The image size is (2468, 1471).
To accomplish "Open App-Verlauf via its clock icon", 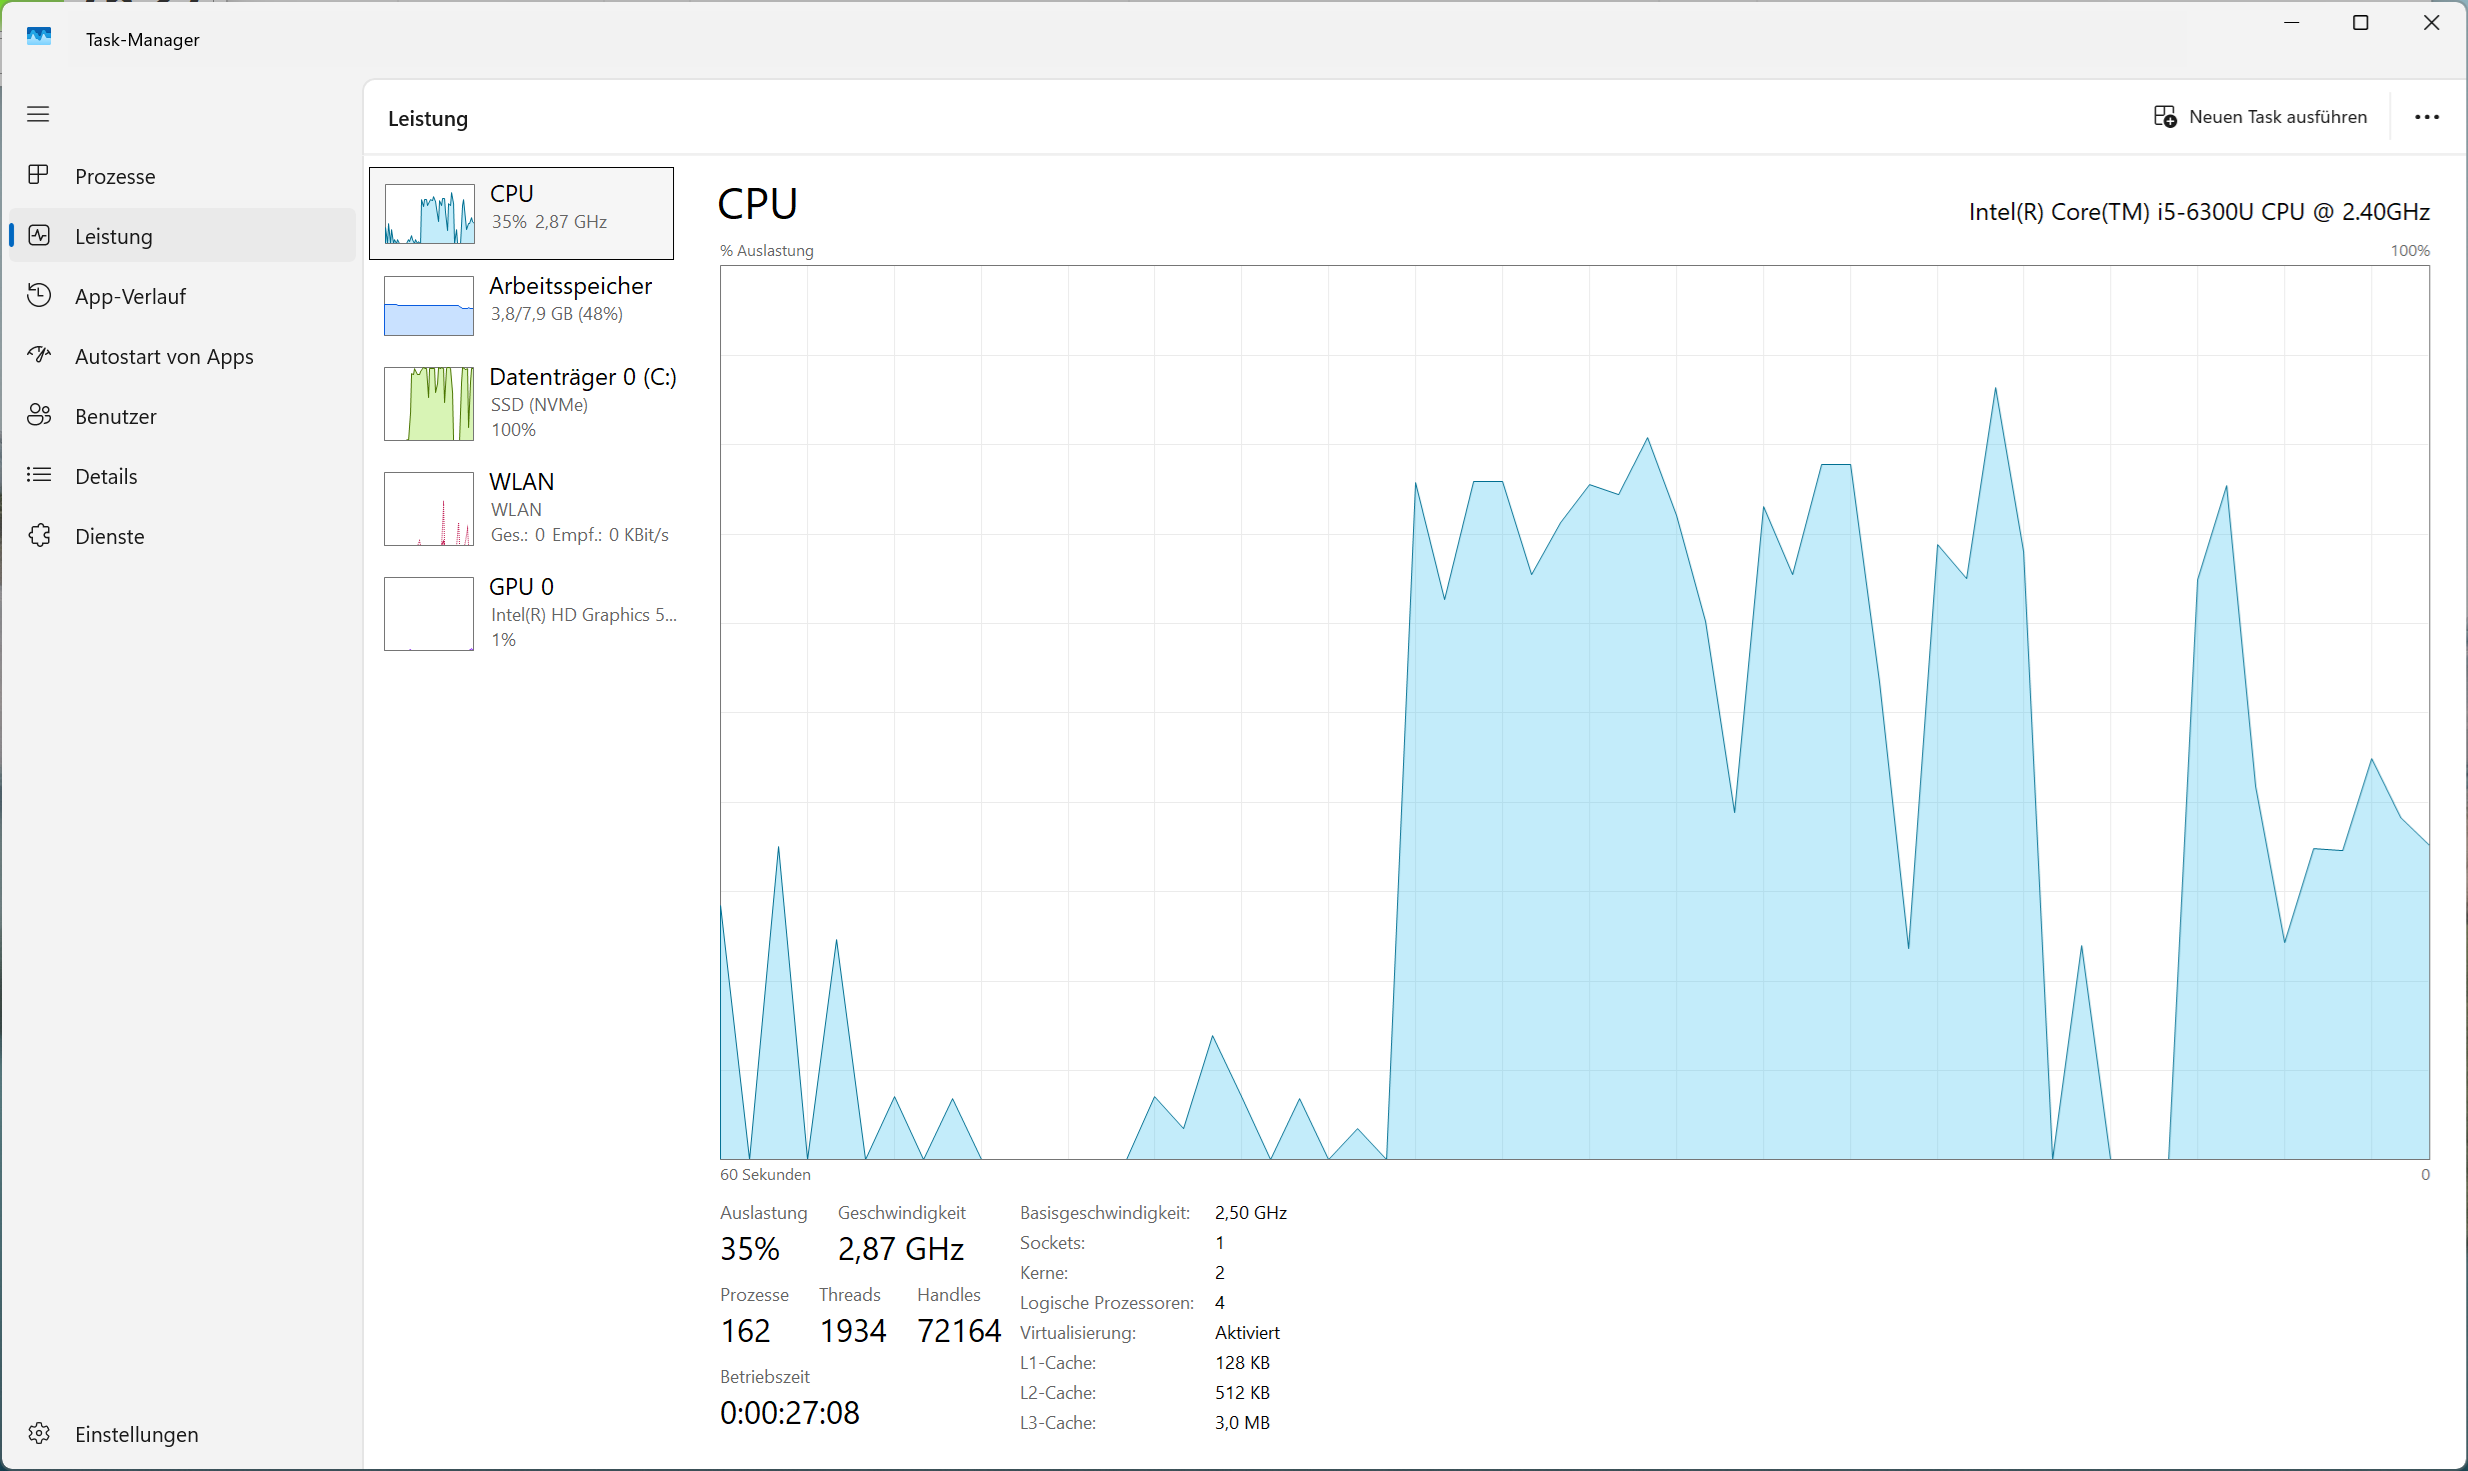I will (x=39, y=295).
